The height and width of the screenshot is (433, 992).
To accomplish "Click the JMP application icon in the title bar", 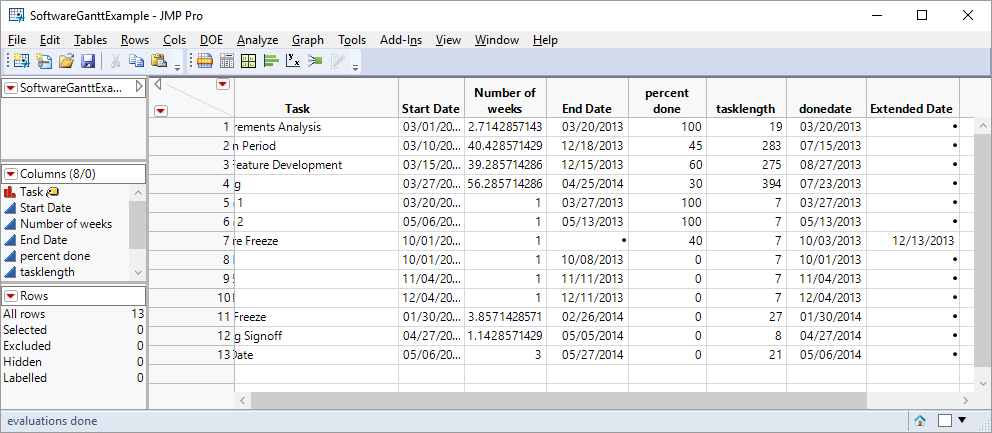I will (x=17, y=16).
